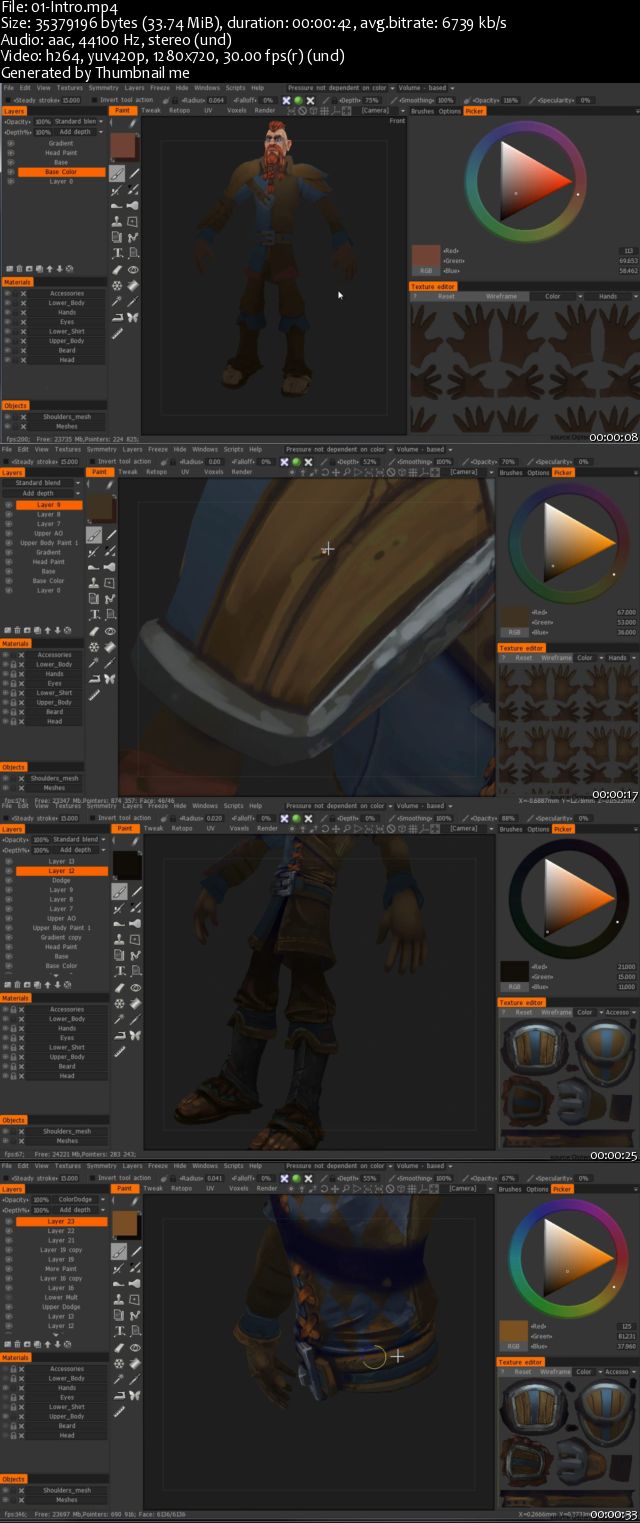
Task: Switch to Retopo tab in 00:00:08 frame
Action: tap(179, 110)
